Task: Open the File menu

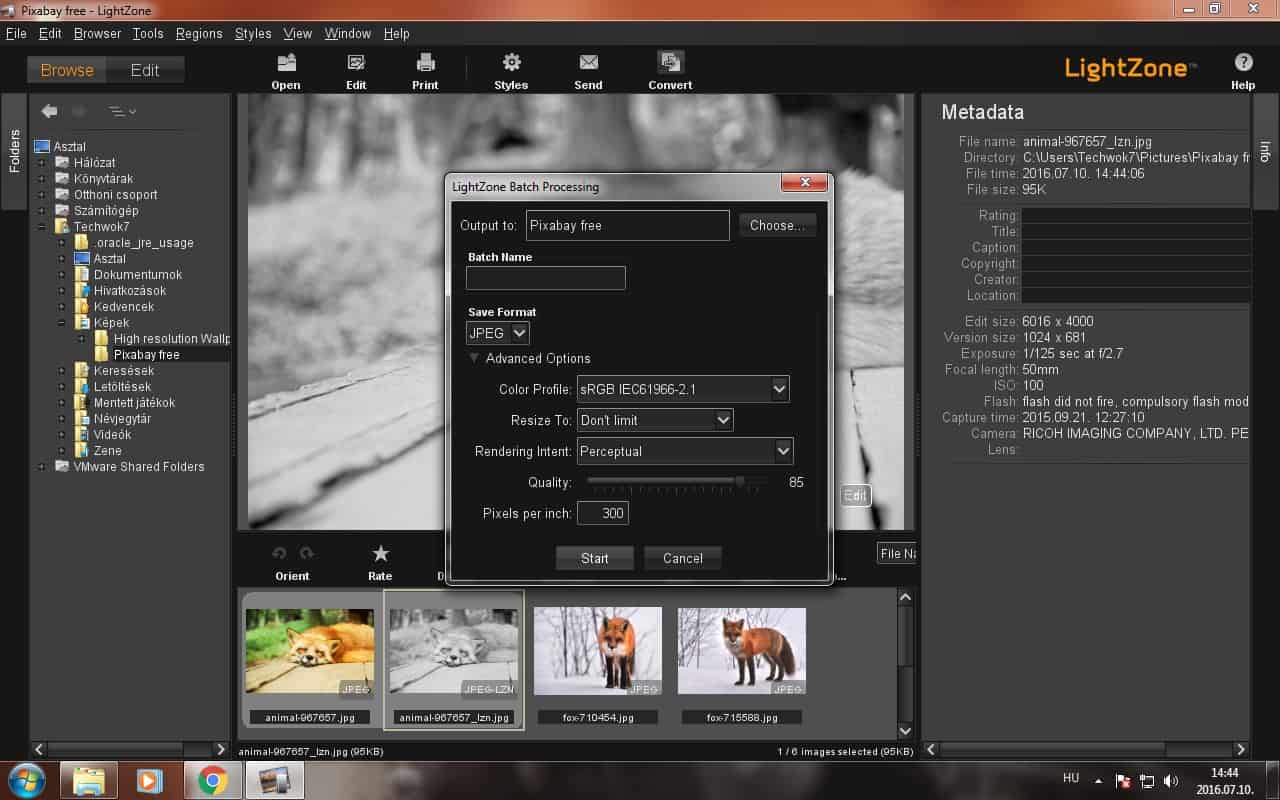Action: [16, 33]
